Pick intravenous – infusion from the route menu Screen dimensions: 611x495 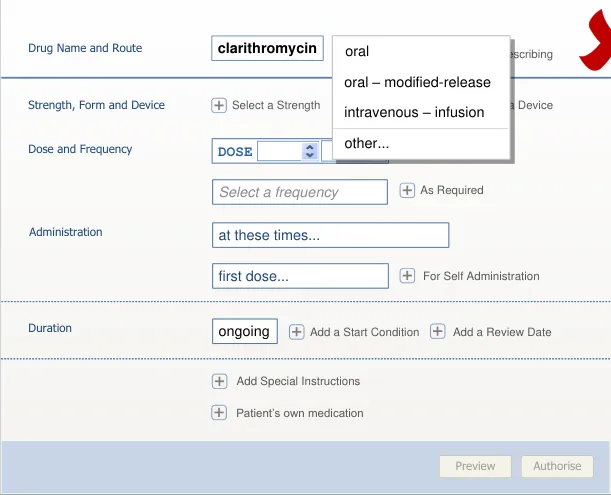pyautogui.click(x=414, y=112)
